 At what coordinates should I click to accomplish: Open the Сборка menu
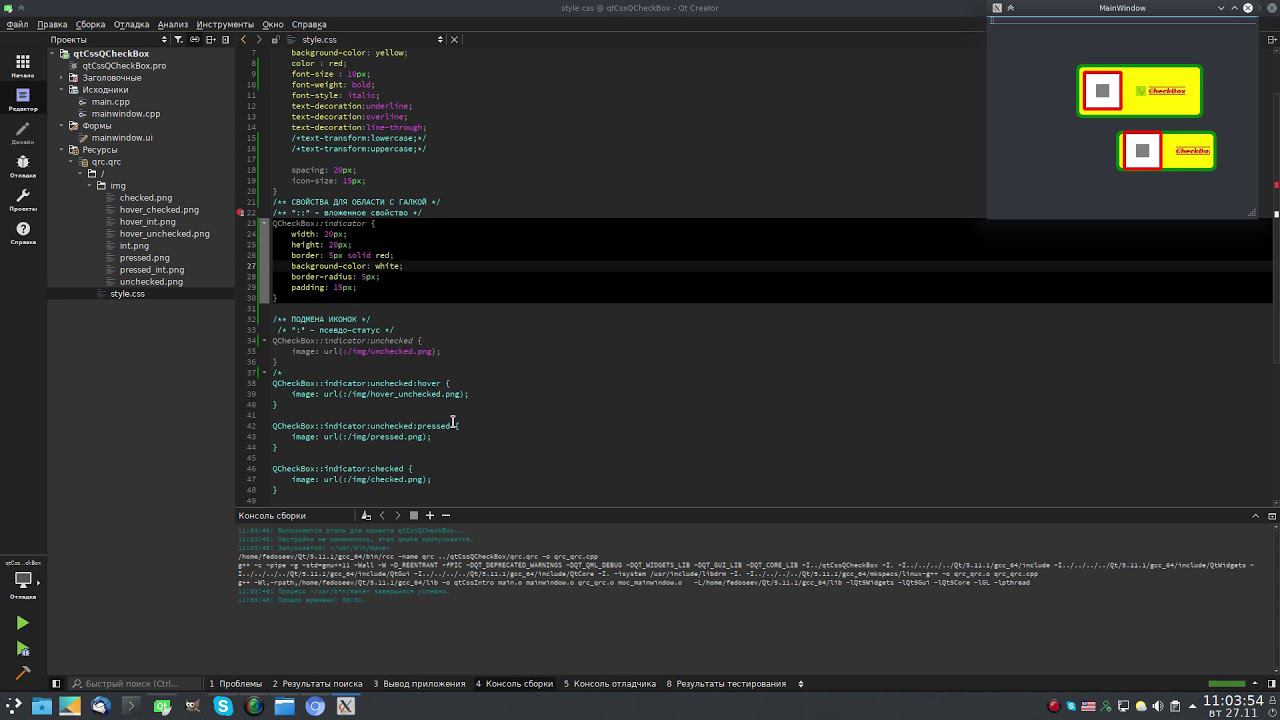90,24
